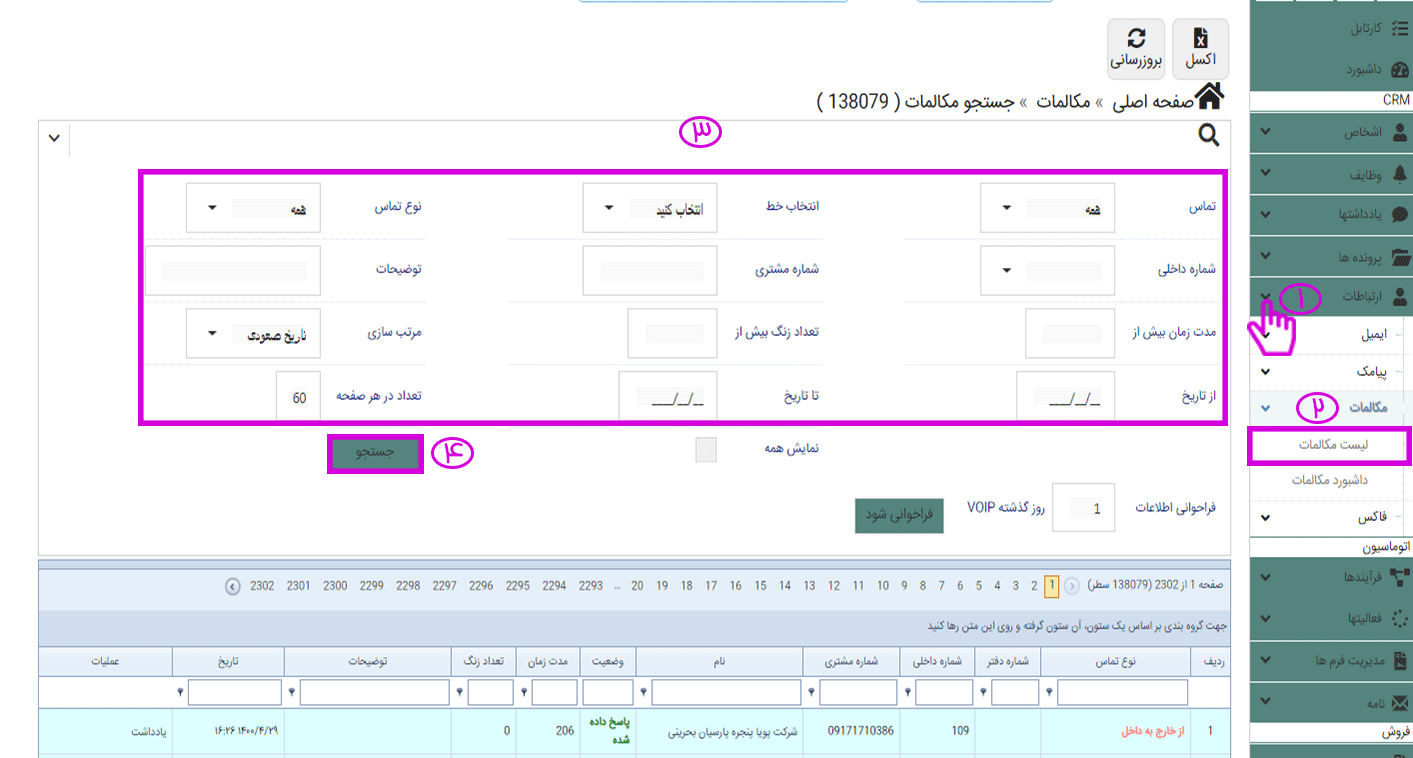Jump to last page 2302
Image resolution: width=1413 pixels, height=758 pixels.
262,586
